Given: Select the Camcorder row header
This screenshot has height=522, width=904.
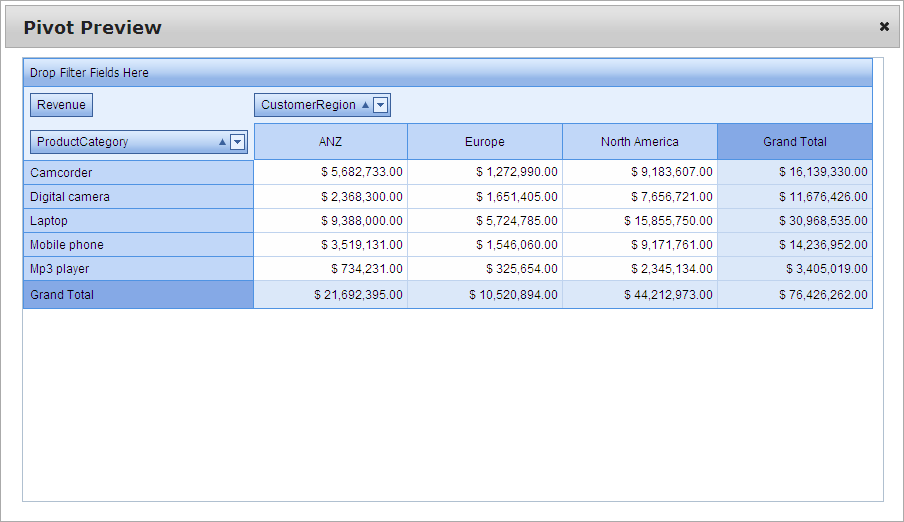Looking at the screenshot, I should tap(138, 173).
